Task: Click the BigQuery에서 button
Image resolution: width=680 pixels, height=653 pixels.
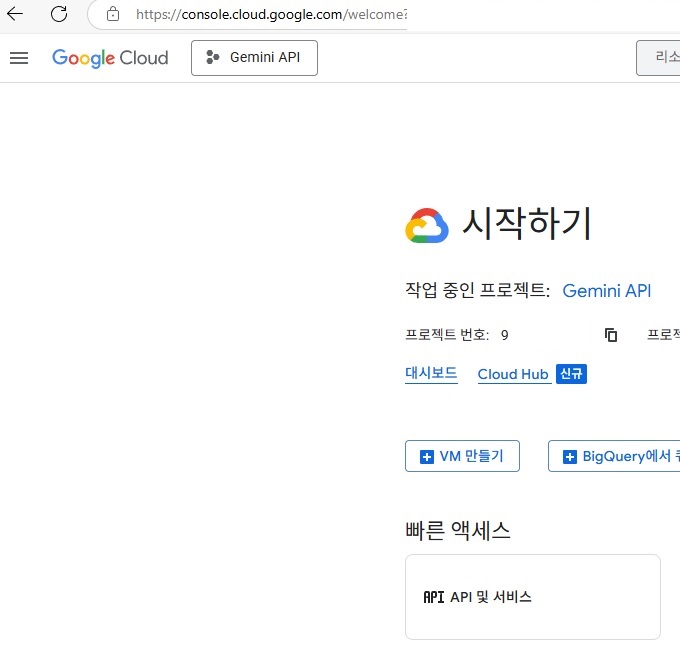Action: pos(614,456)
